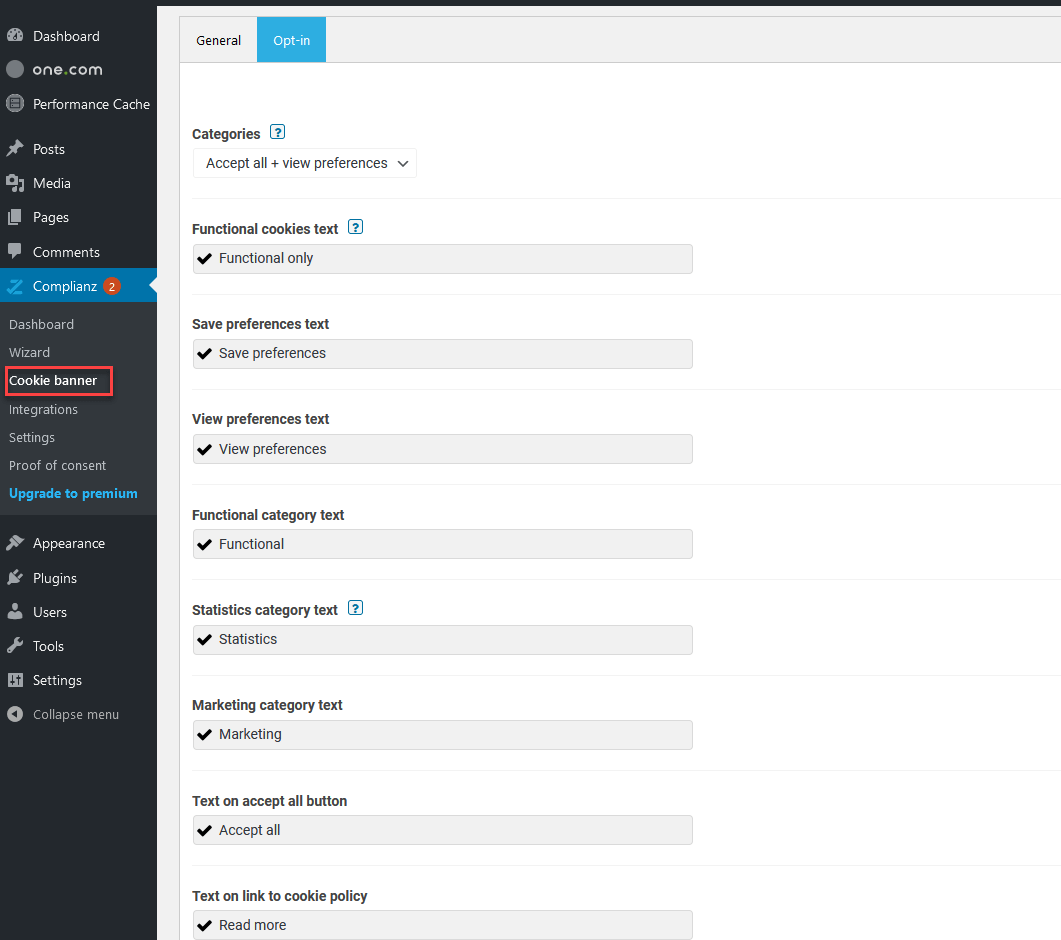
Task: Click the Tools wrench icon
Action: 15,646
